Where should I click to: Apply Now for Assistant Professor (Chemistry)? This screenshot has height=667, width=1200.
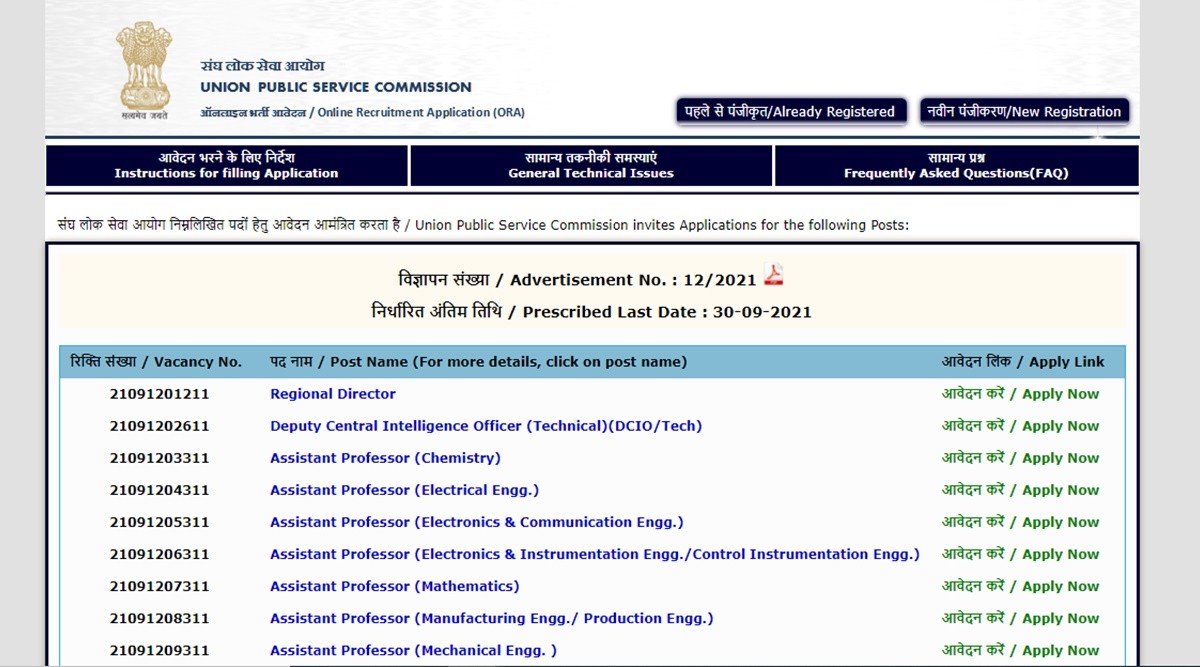coord(1020,458)
